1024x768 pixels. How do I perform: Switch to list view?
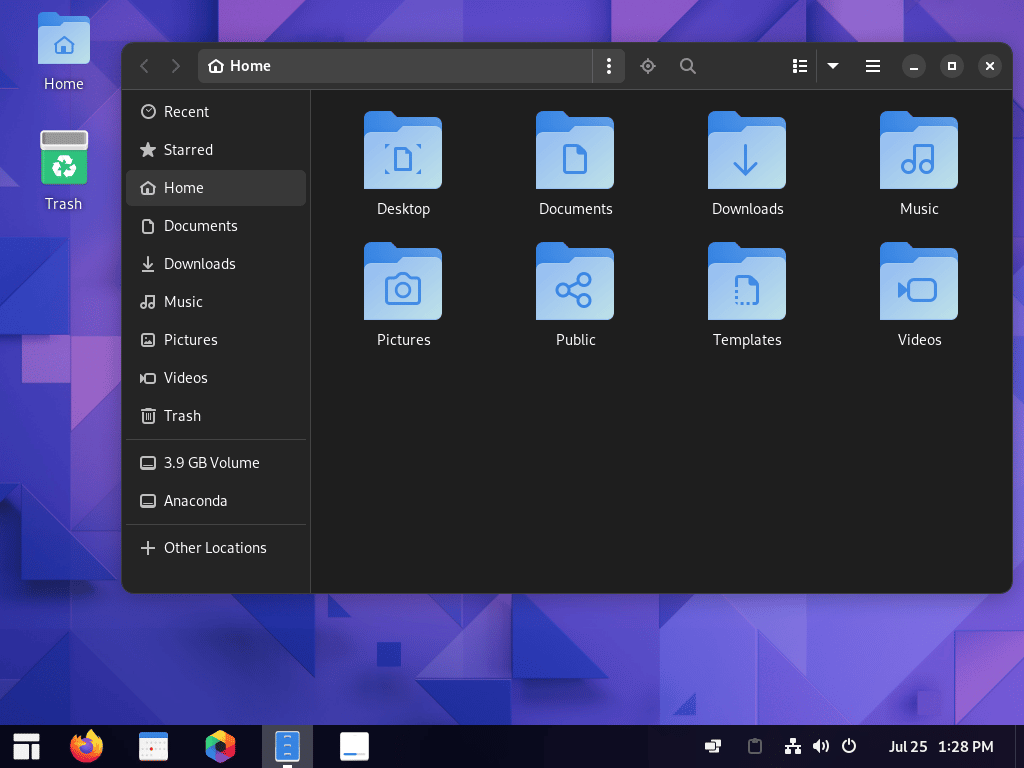pos(800,66)
